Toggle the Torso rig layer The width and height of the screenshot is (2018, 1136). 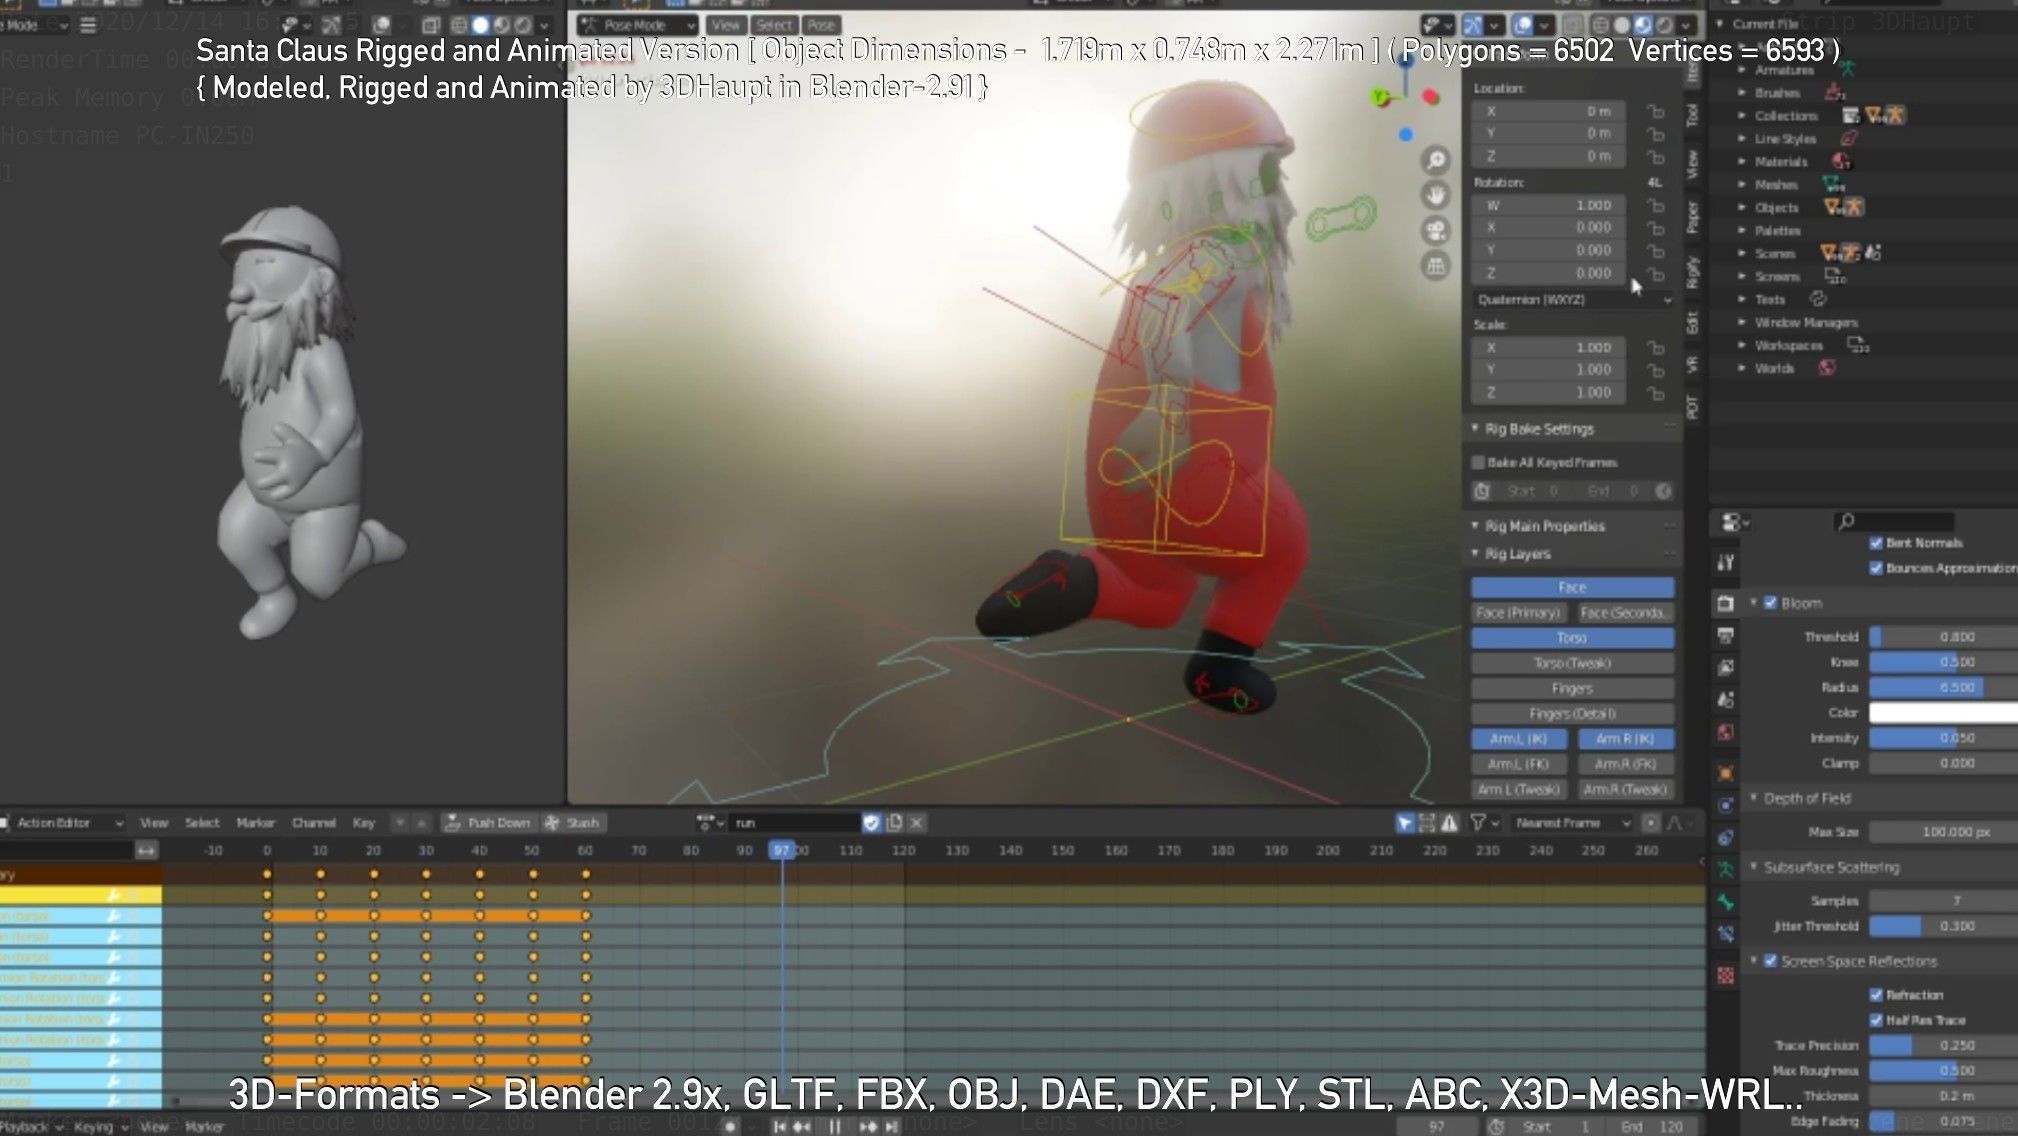(x=1572, y=638)
